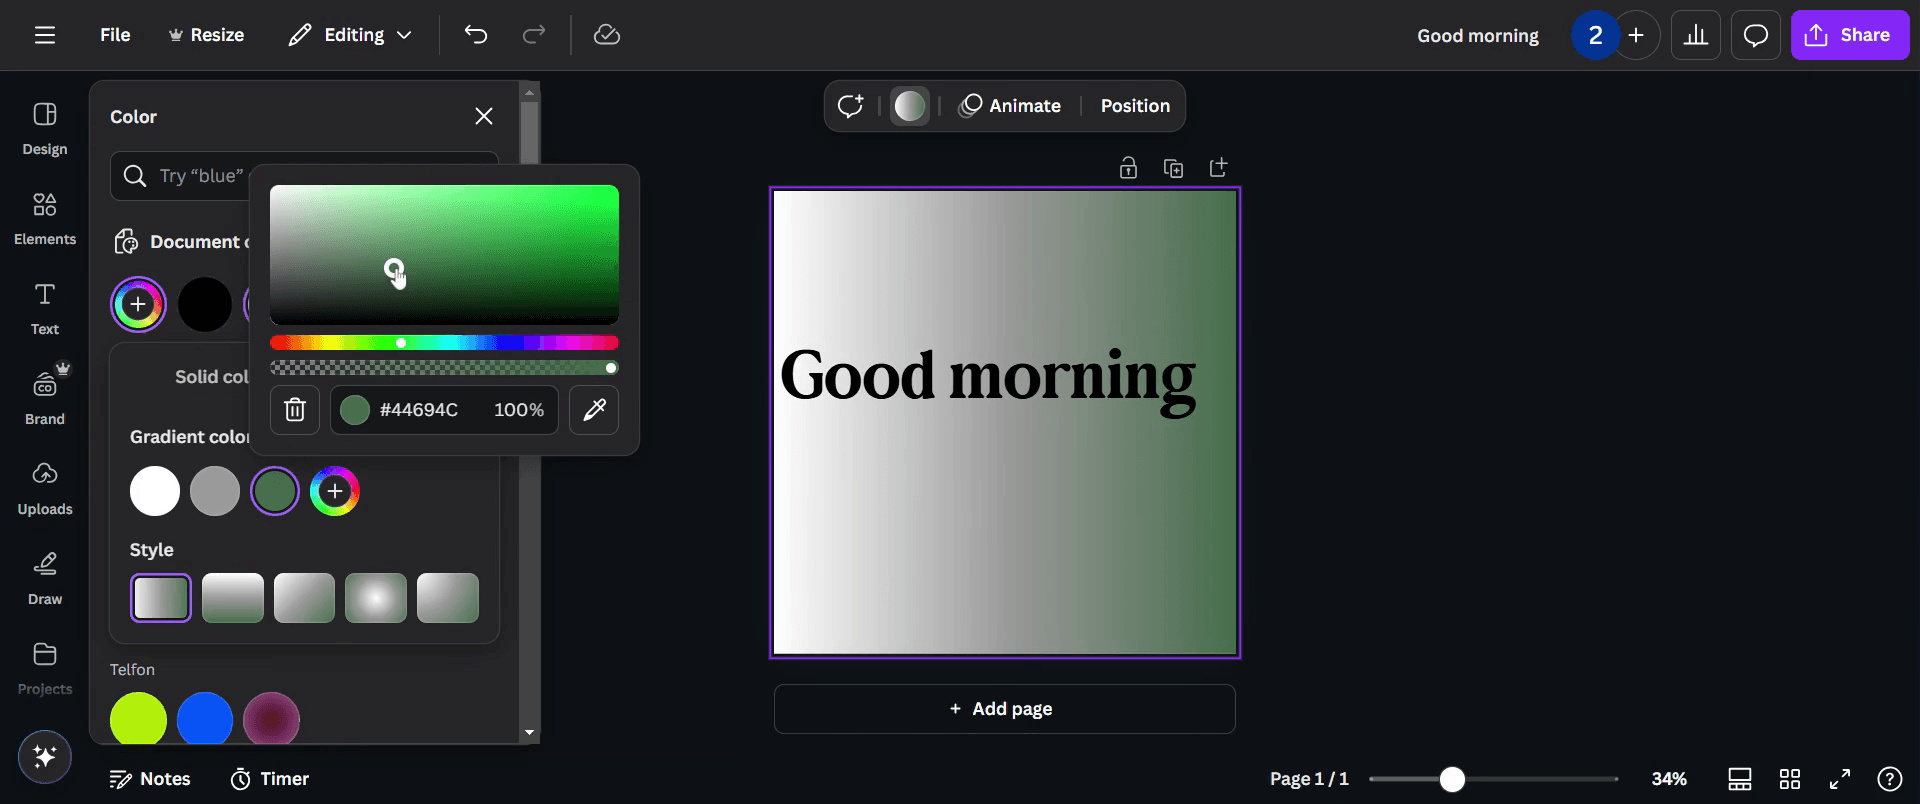Open the Text sidebar tab
Screen dimensions: 1920x804
coord(45,309)
